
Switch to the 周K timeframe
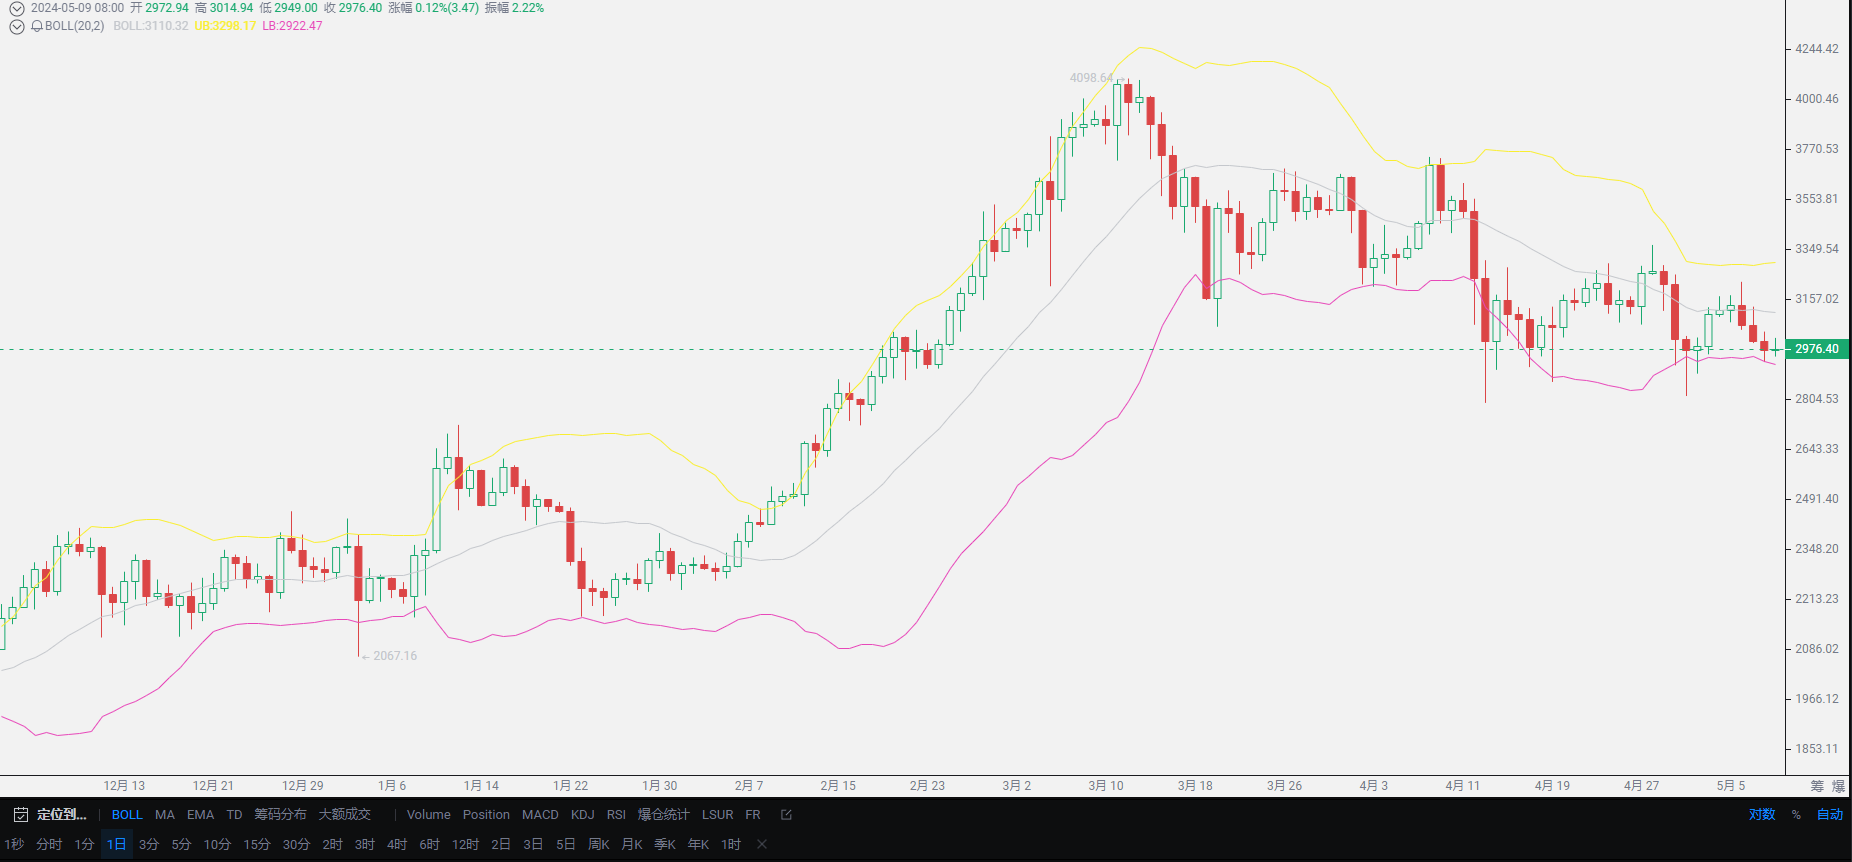[599, 845]
